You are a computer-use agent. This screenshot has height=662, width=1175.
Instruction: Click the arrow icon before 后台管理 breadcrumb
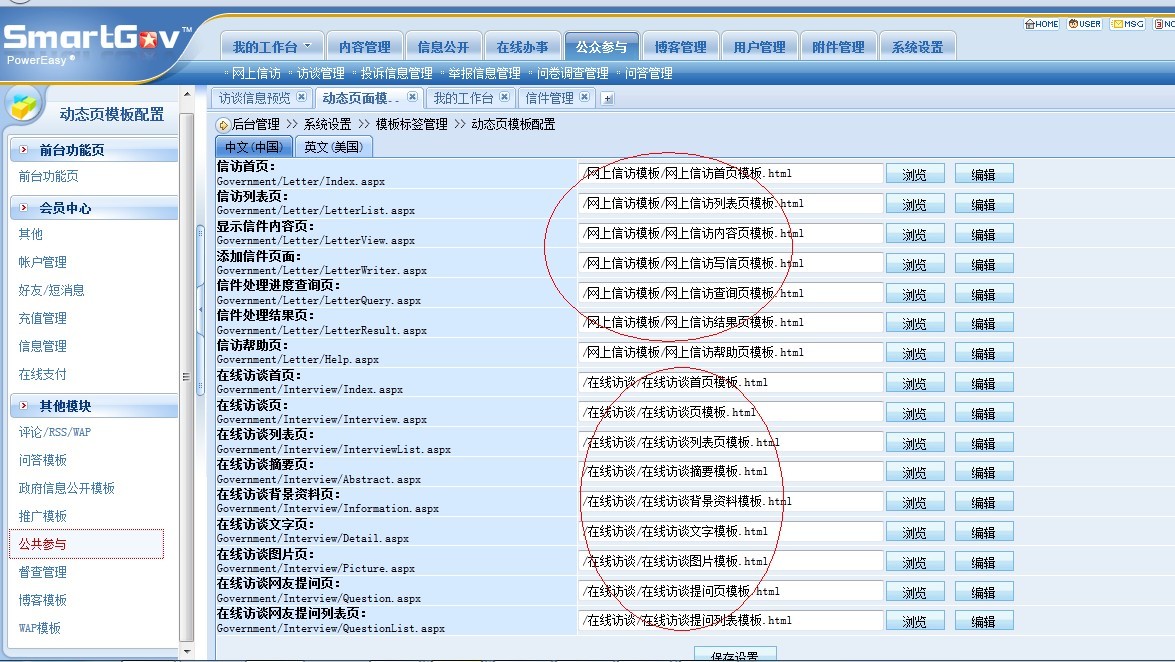[223, 125]
